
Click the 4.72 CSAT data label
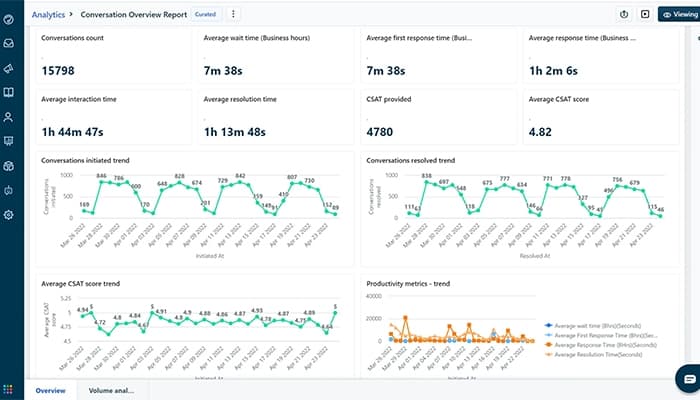(x=100, y=322)
